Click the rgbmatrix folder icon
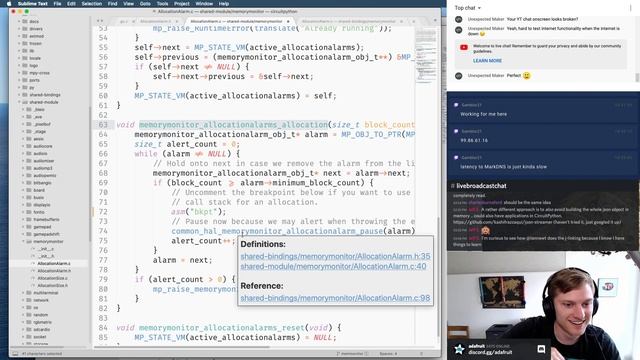This screenshot has height=360, width=640. pos(29,322)
